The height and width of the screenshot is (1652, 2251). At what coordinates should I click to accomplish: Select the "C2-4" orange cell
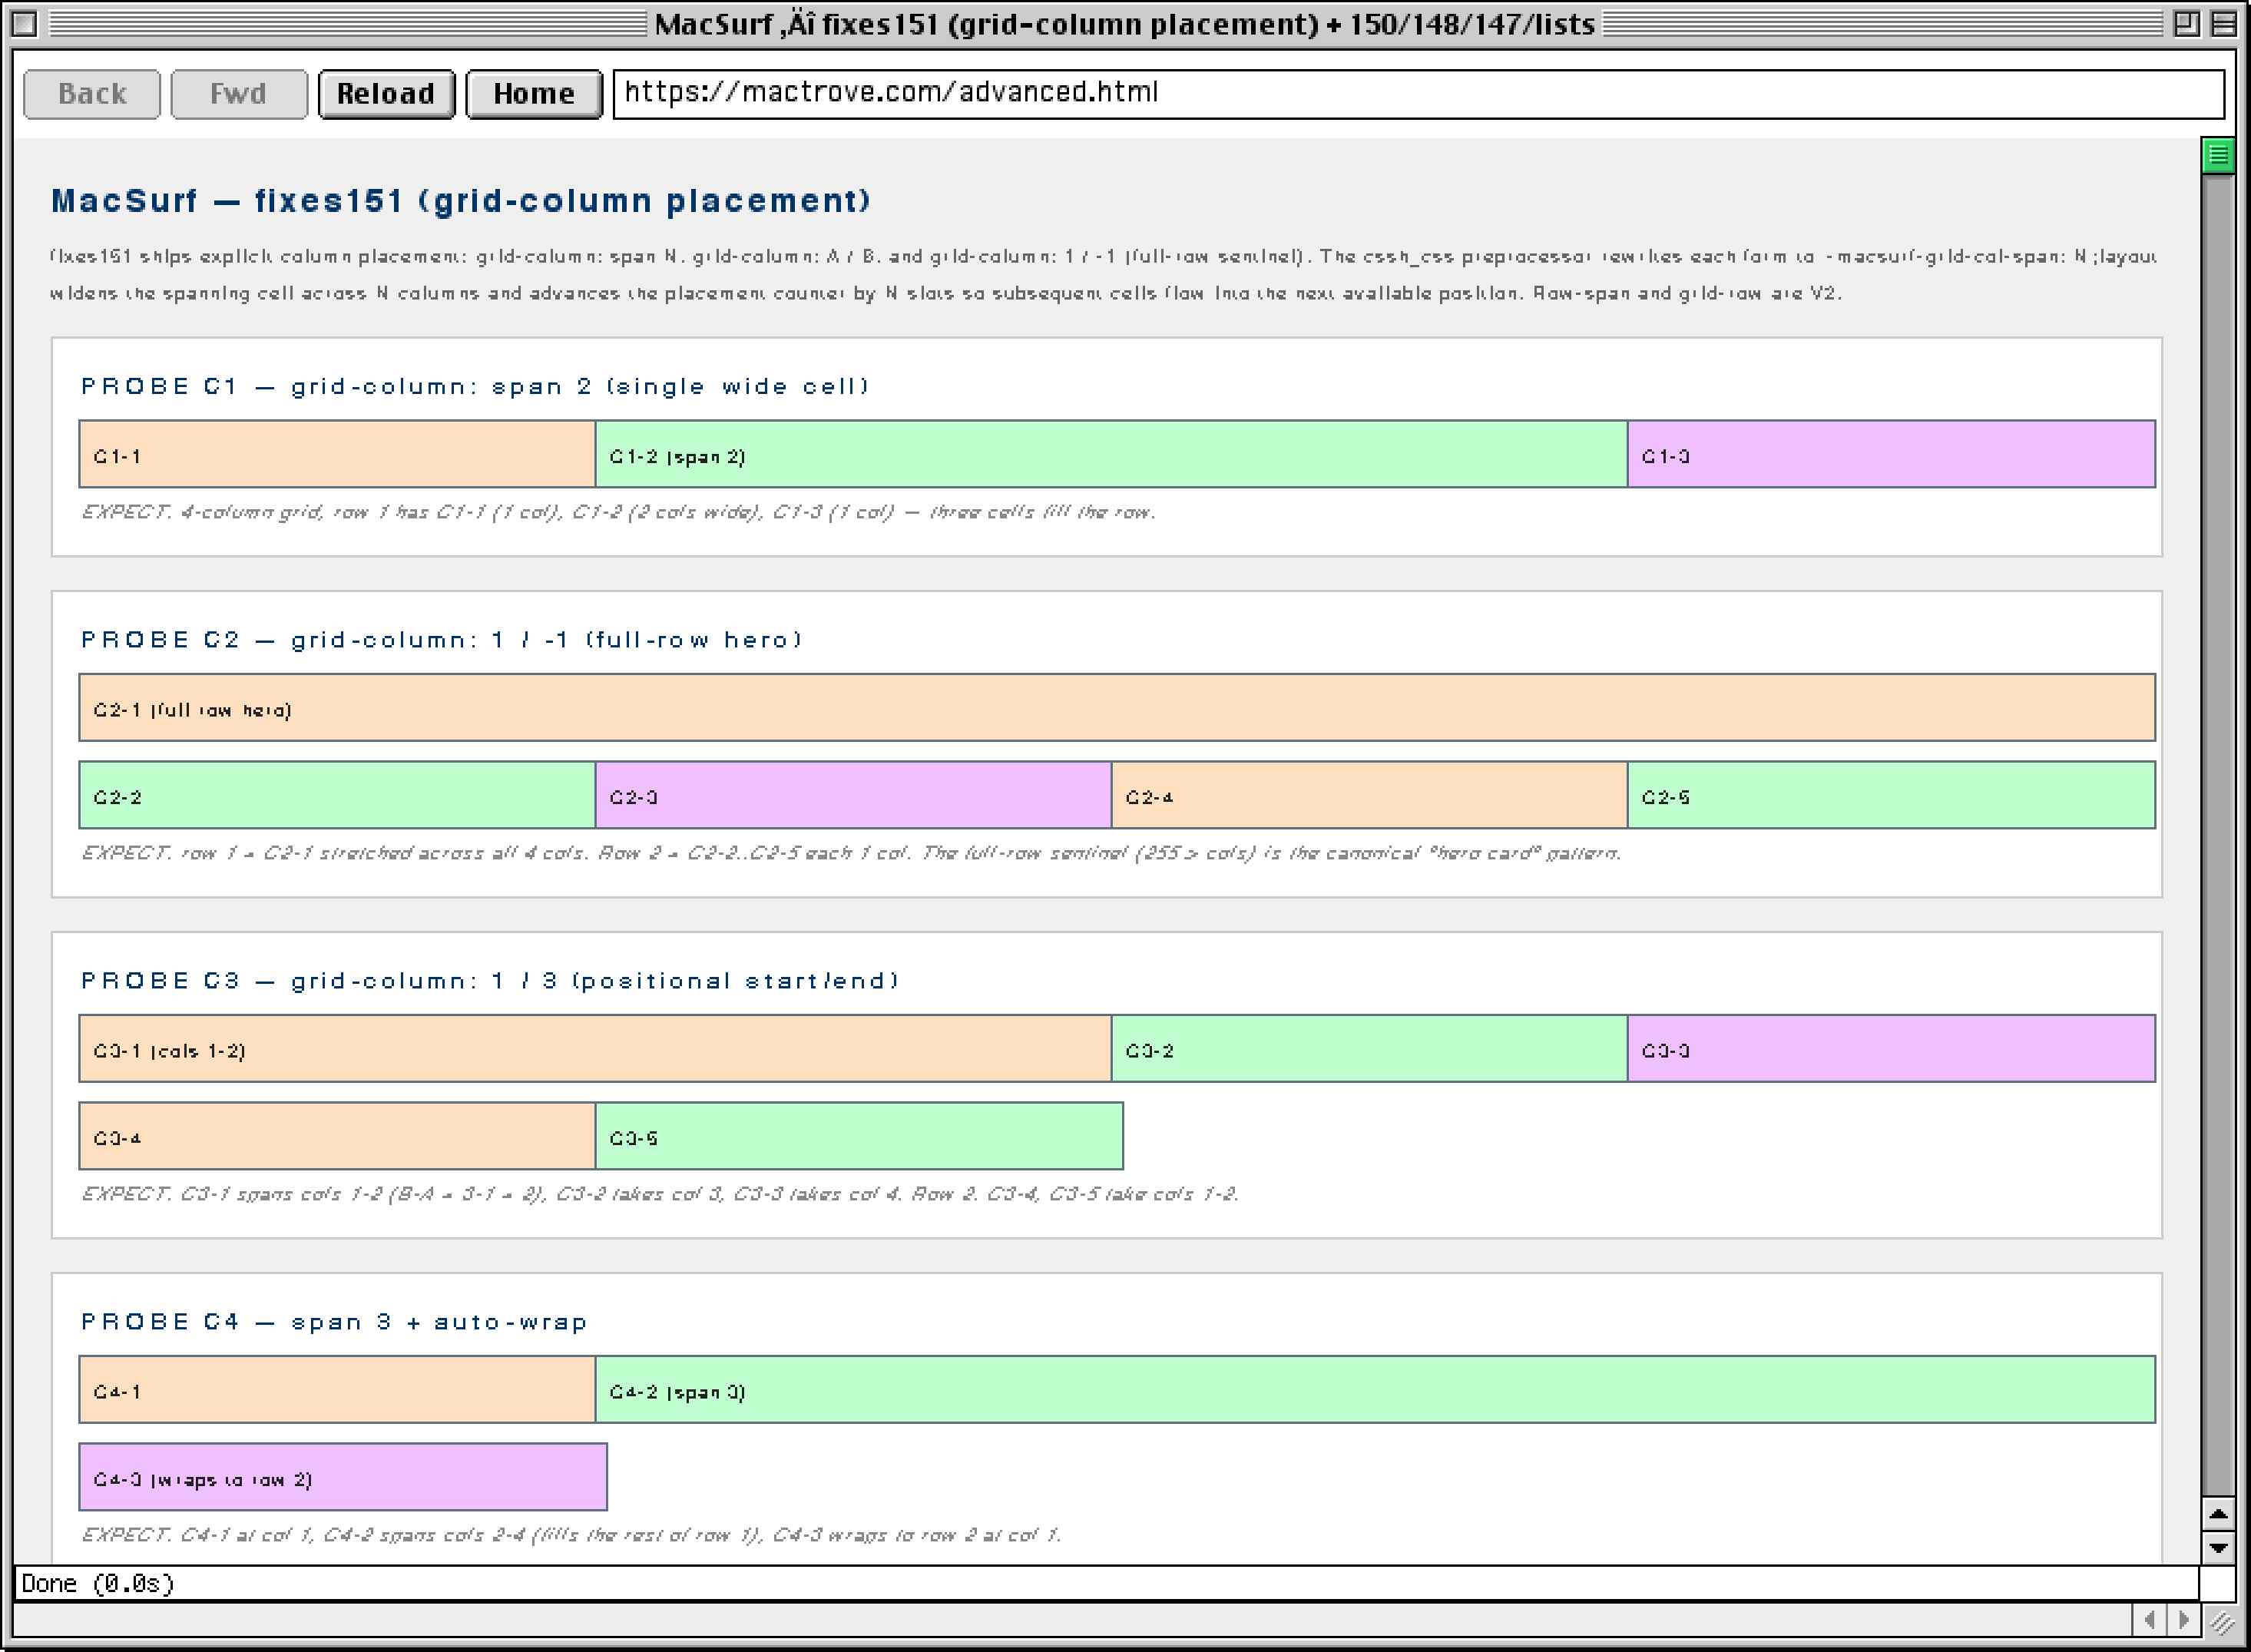[1370, 795]
